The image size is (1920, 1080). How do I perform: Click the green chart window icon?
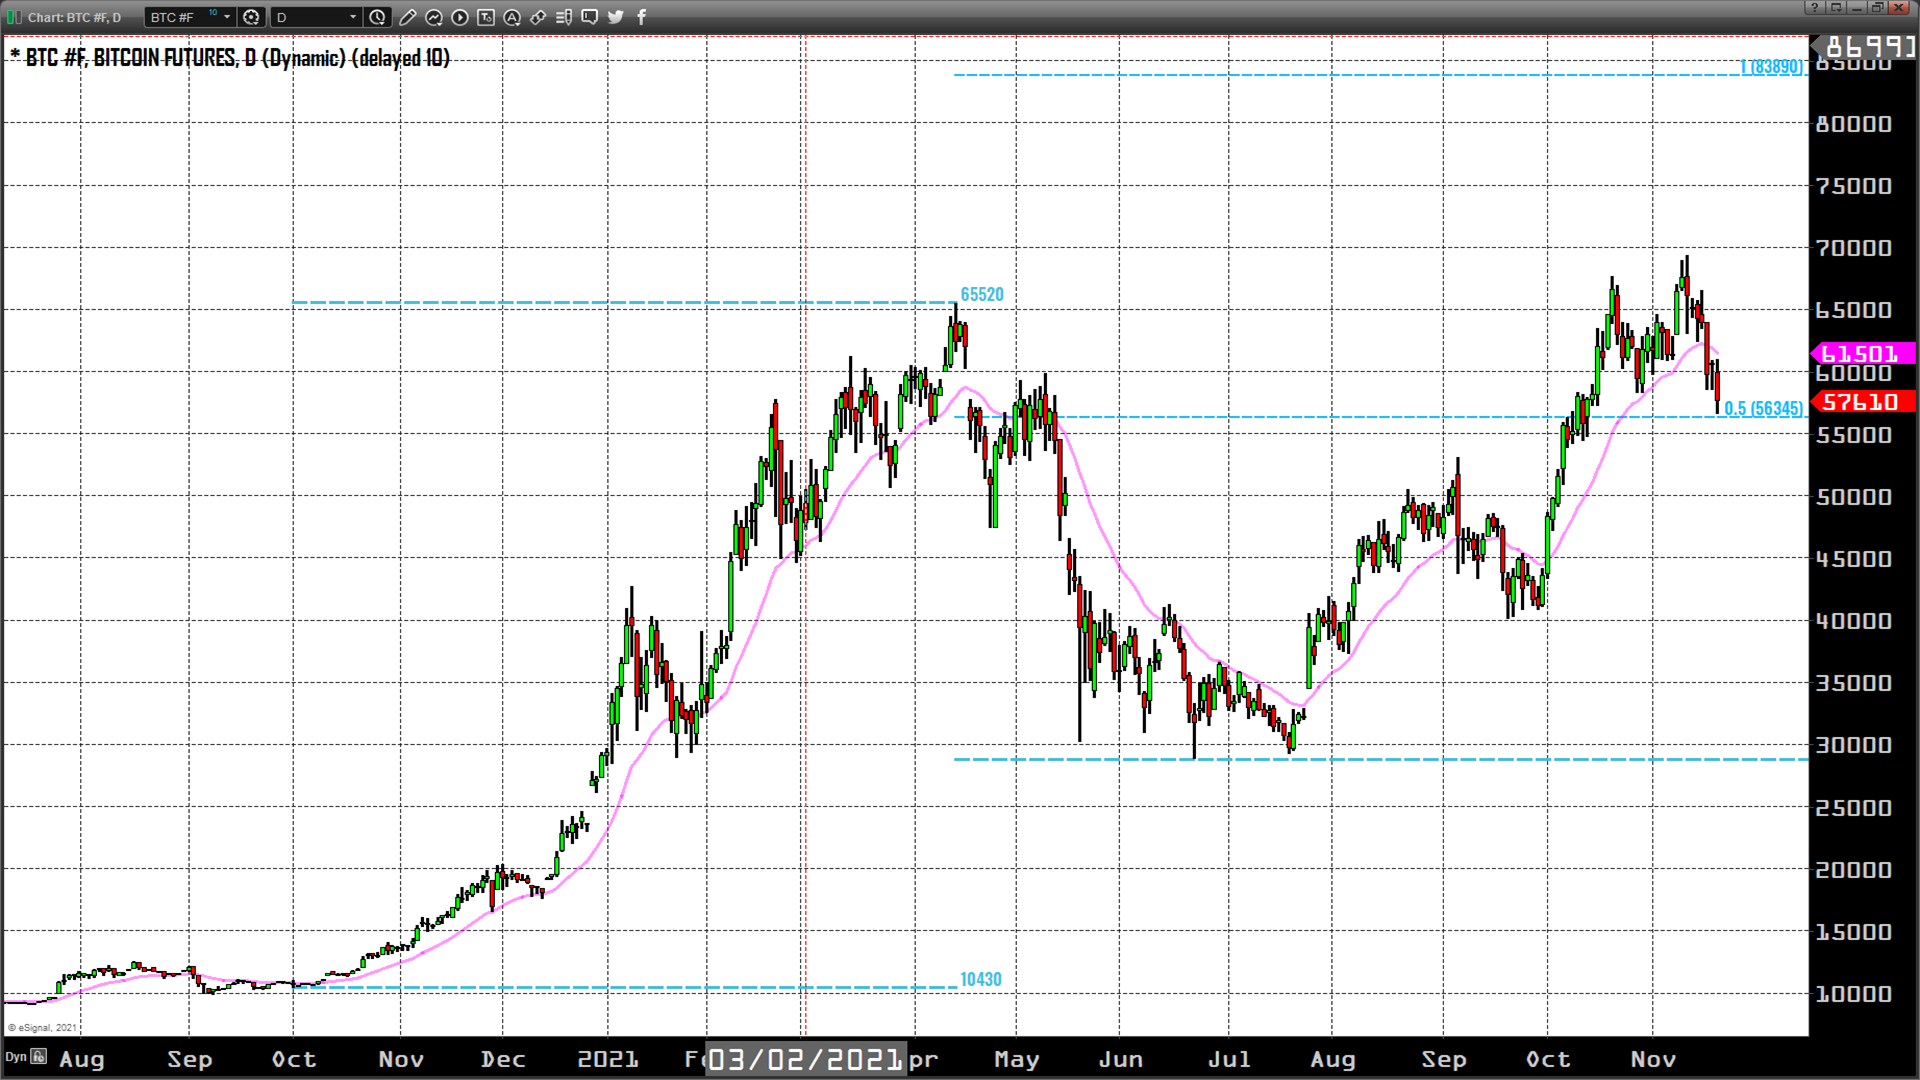pyautogui.click(x=14, y=17)
